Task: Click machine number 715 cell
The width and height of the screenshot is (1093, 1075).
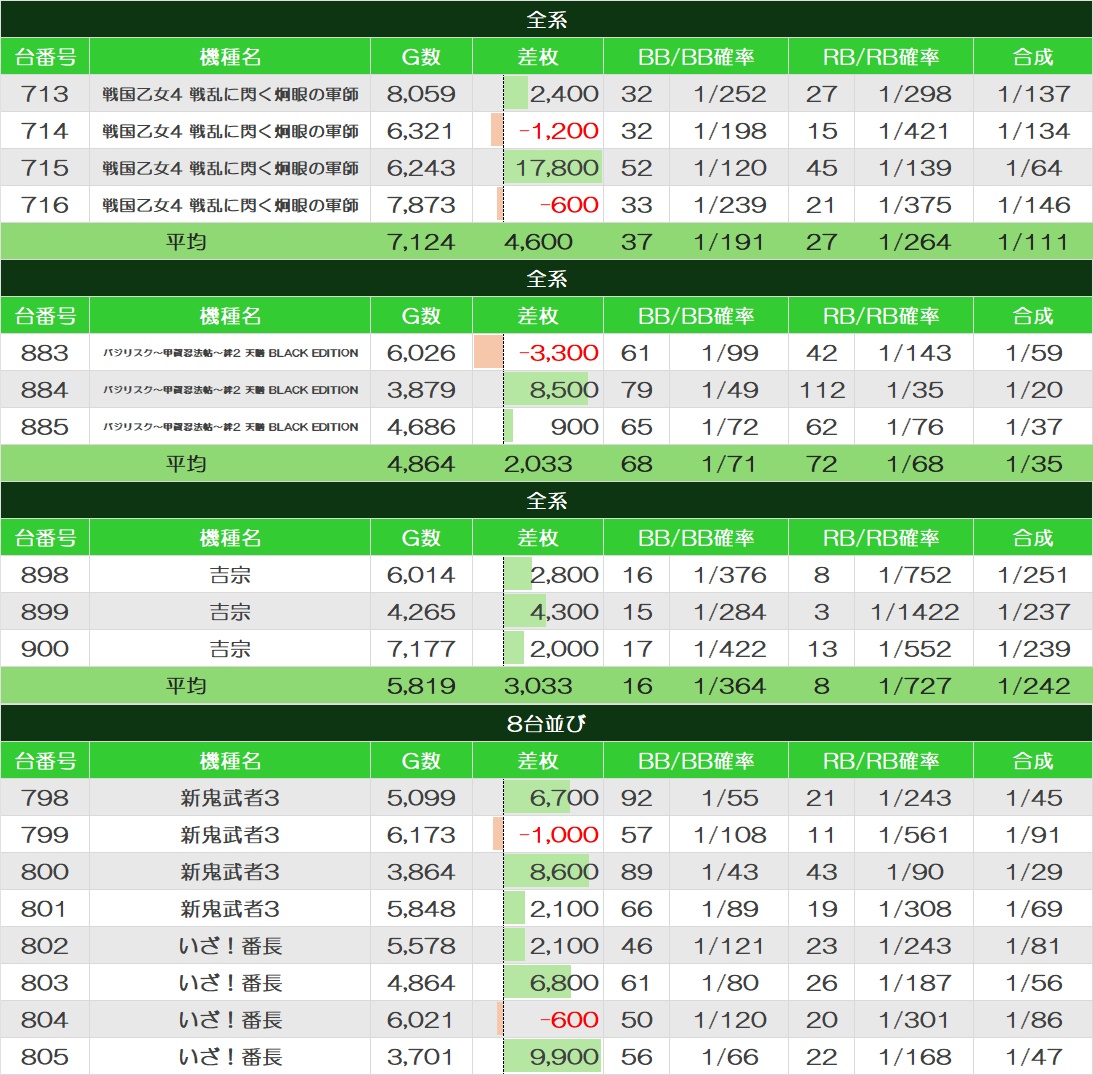Action: point(45,167)
